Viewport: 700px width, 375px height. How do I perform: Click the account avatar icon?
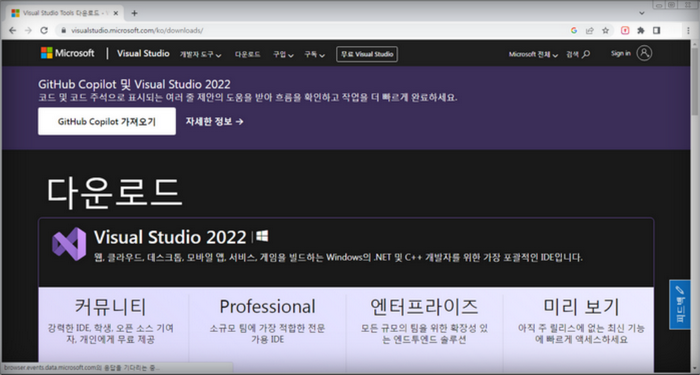click(x=644, y=53)
